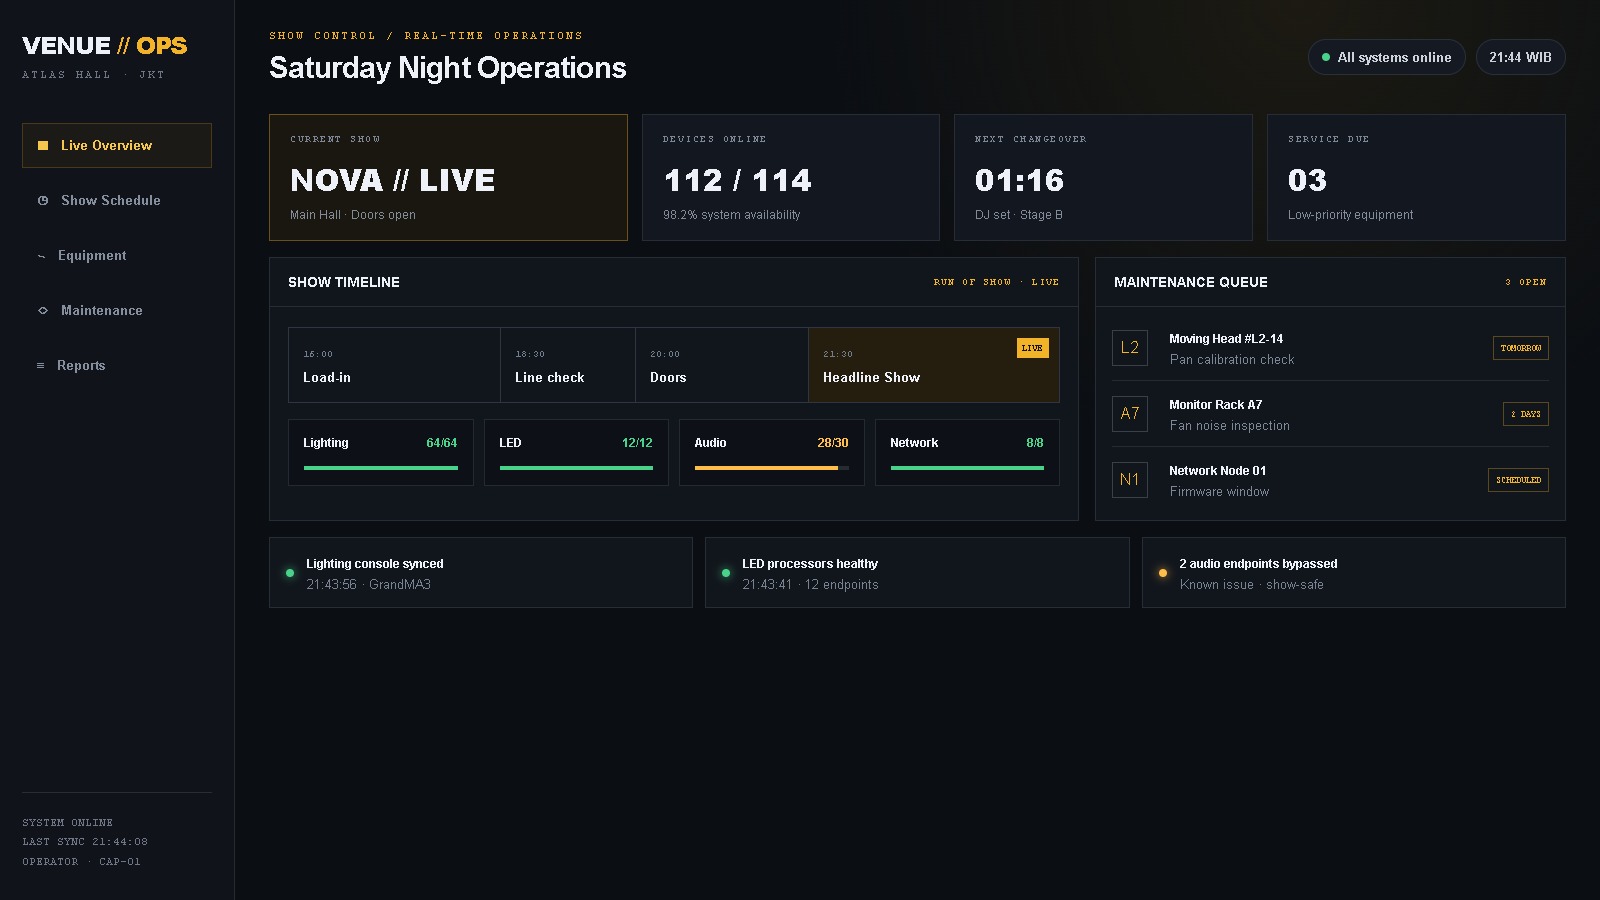Click Lighting console synced message
1600x900 pixels.
coord(375,564)
